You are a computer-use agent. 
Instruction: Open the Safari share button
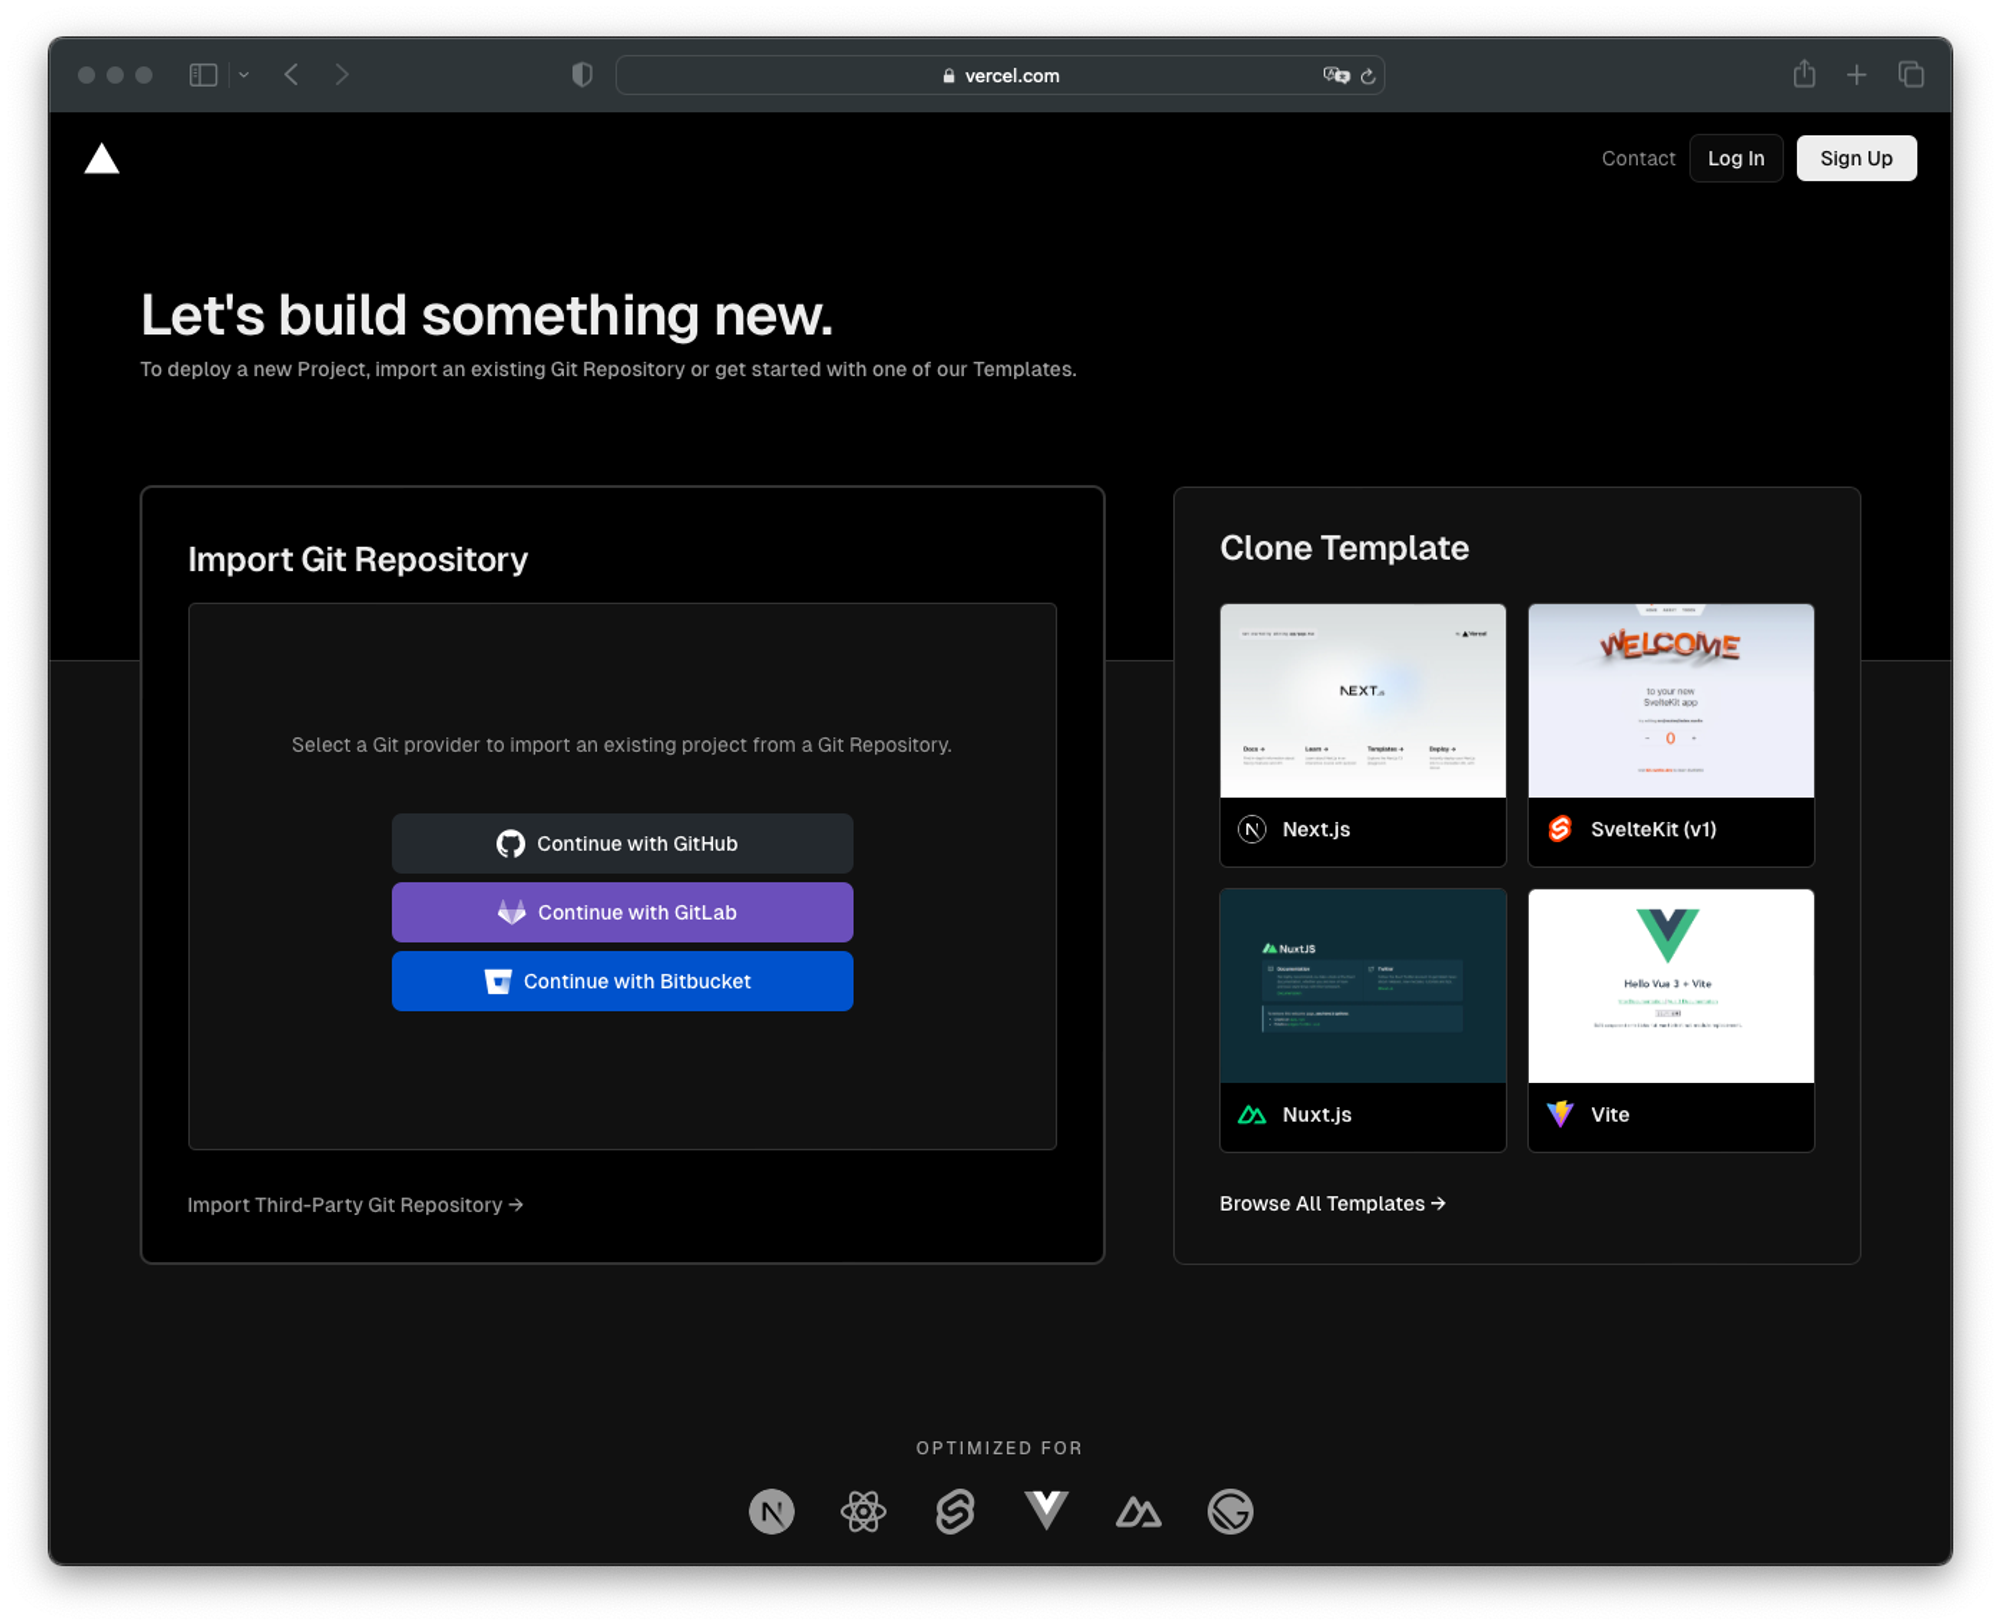1804,74
